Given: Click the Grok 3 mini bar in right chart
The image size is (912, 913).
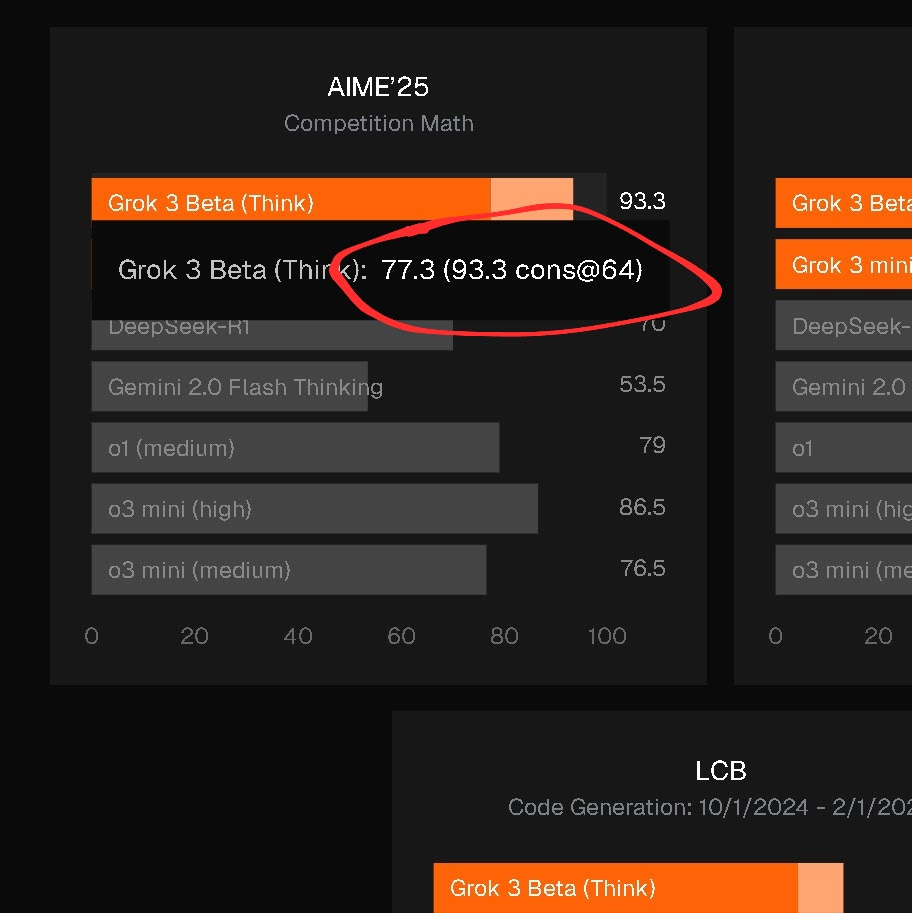Looking at the screenshot, I should coord(844,264).
